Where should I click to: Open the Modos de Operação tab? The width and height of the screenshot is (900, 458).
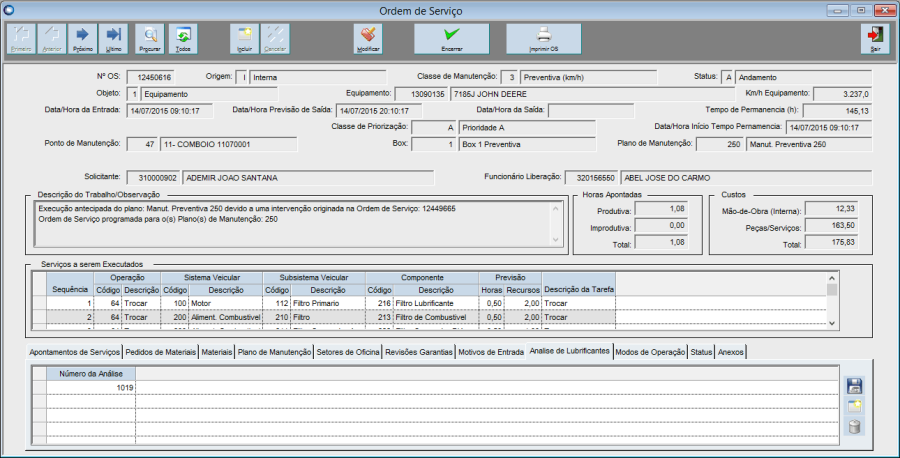[650, 352]
